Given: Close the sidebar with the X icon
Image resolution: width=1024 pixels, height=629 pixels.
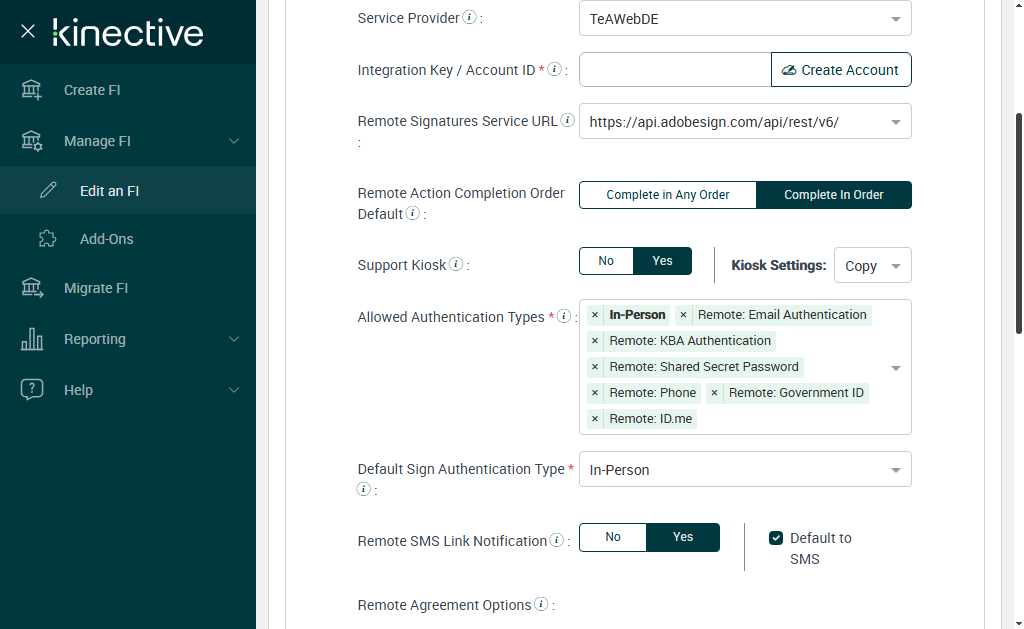Looking at the screenshot, I should [28, 31].
